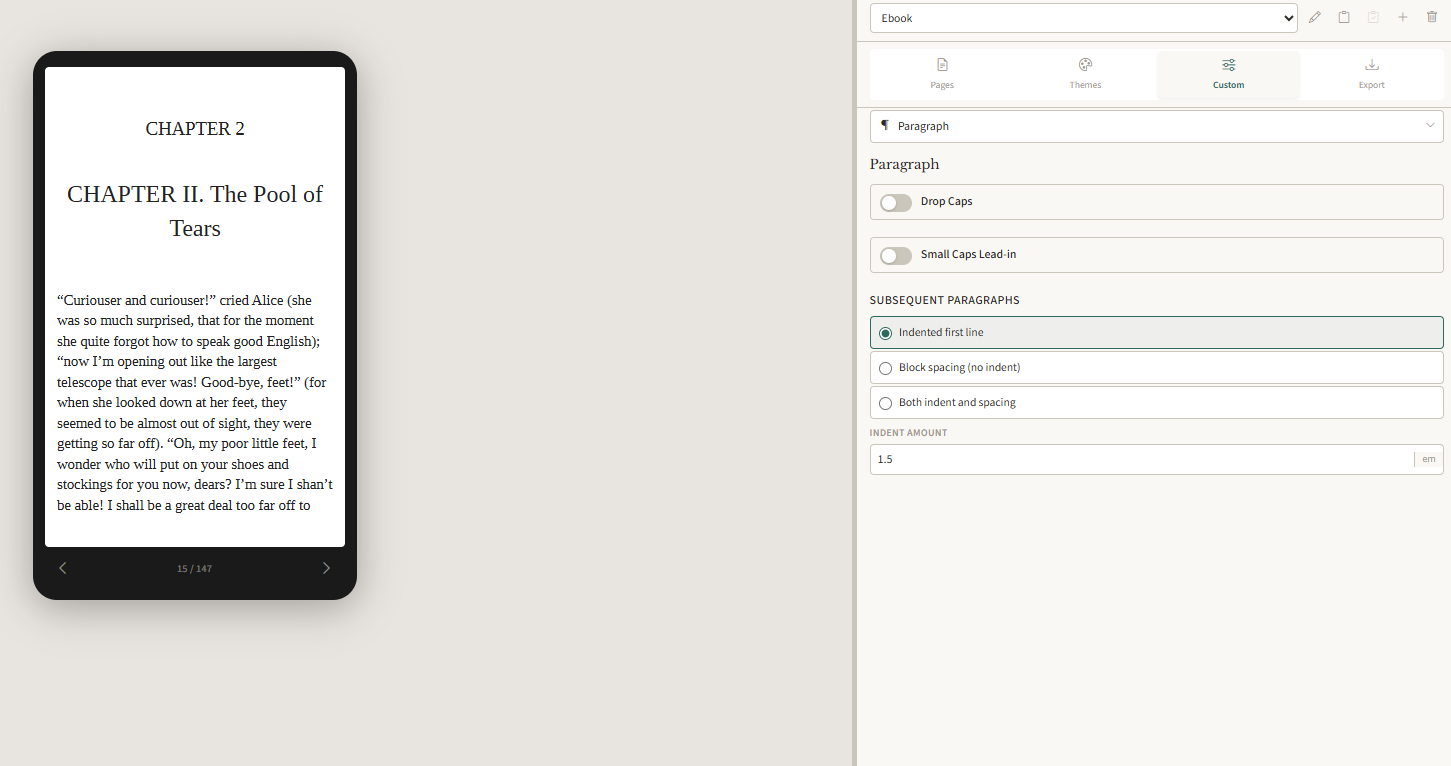Click the plain clipboard copy icon
The width and height of the screenshot is (1451, 766).
1344,18
